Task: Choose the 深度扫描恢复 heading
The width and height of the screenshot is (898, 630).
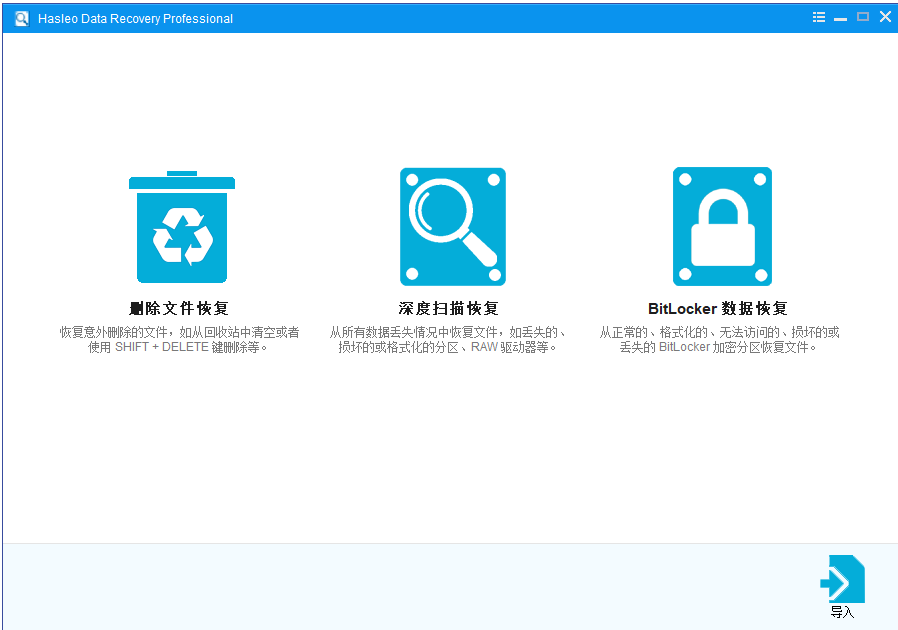Action: 448,309
